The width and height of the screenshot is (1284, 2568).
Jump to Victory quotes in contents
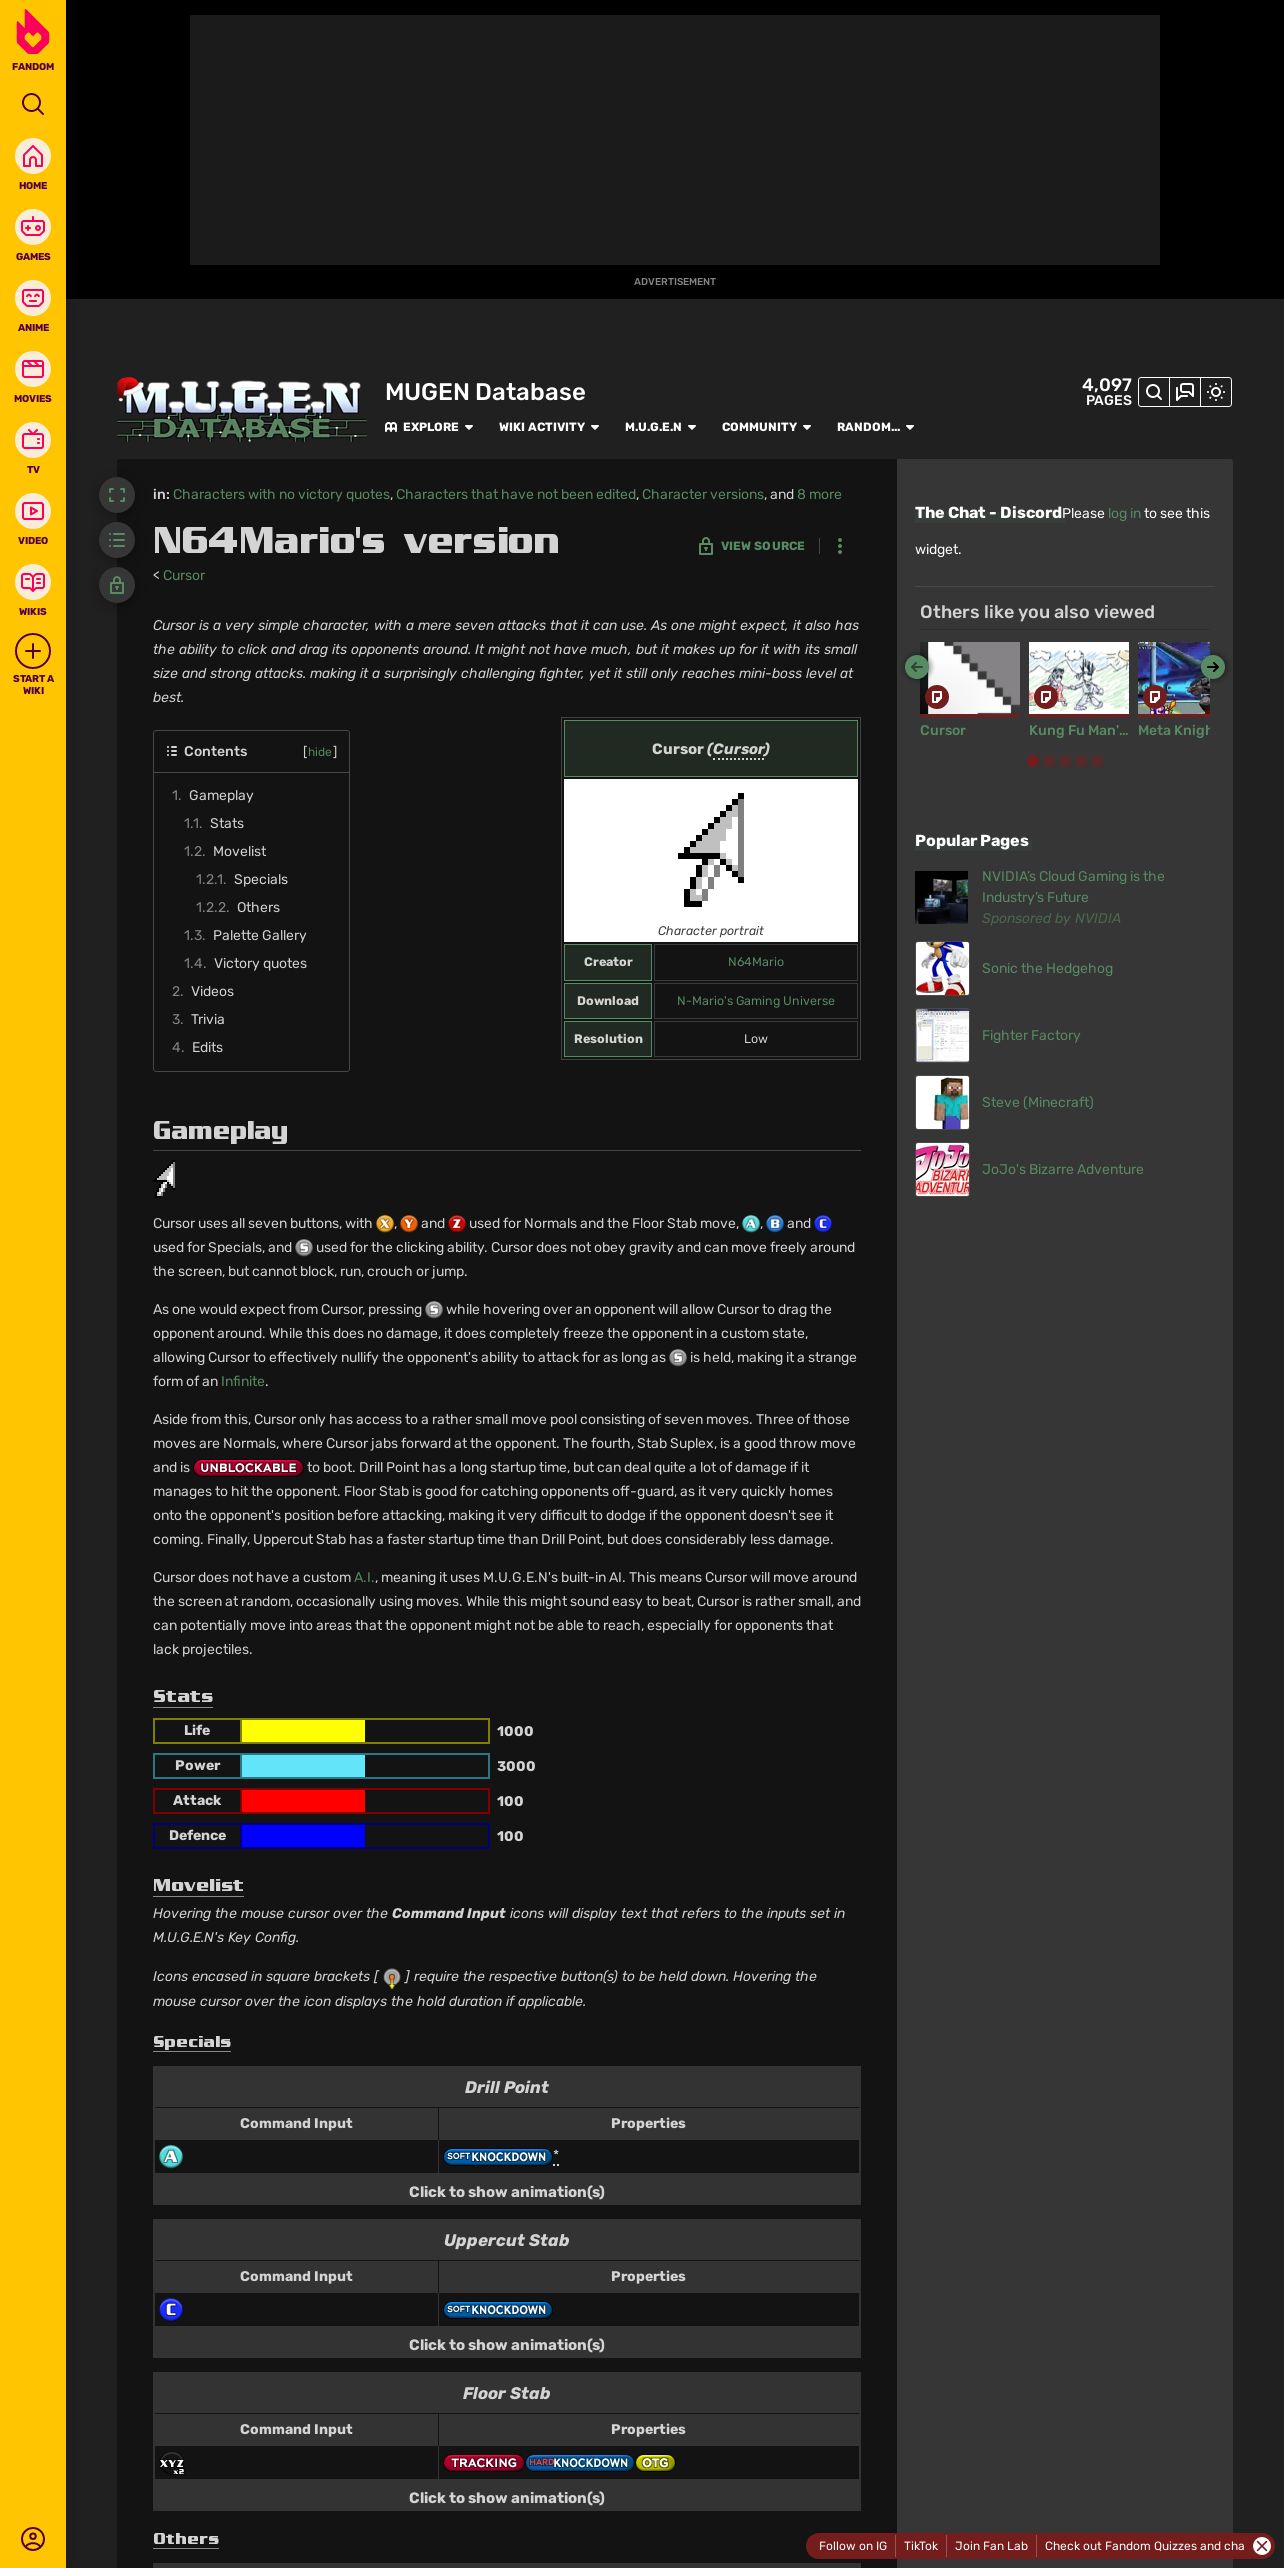tap(260, 963)
